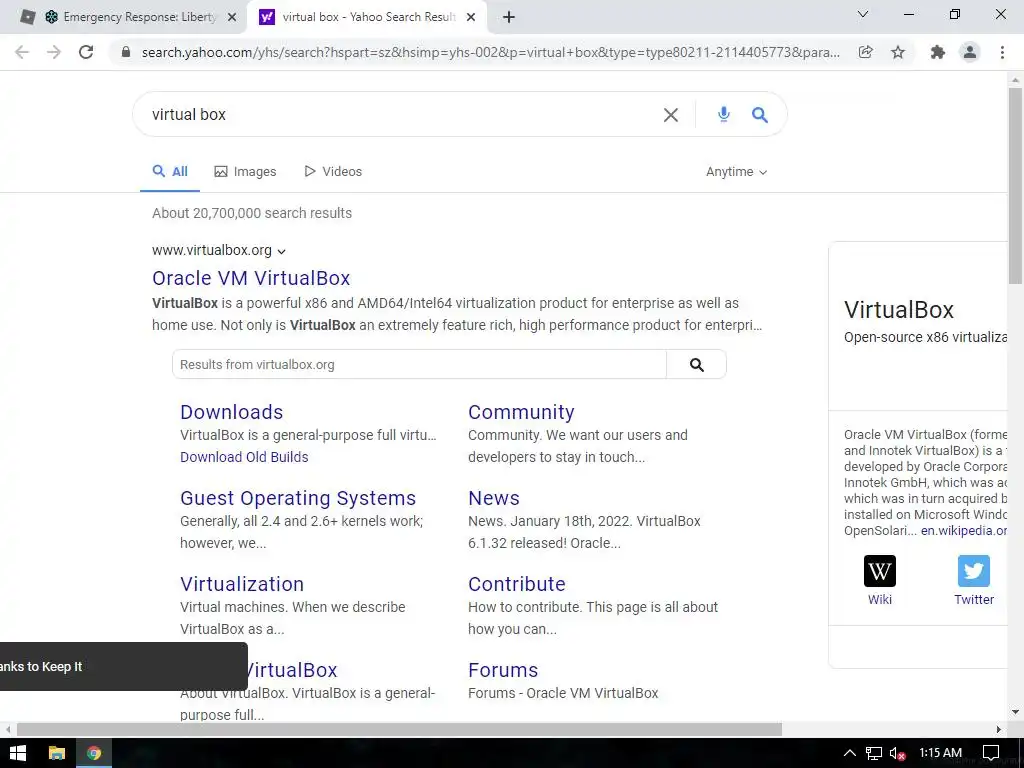This screenshot has height=768, width=1024.
Task: Show the clock reading 1:15 AM
Action: click(940, 752)
